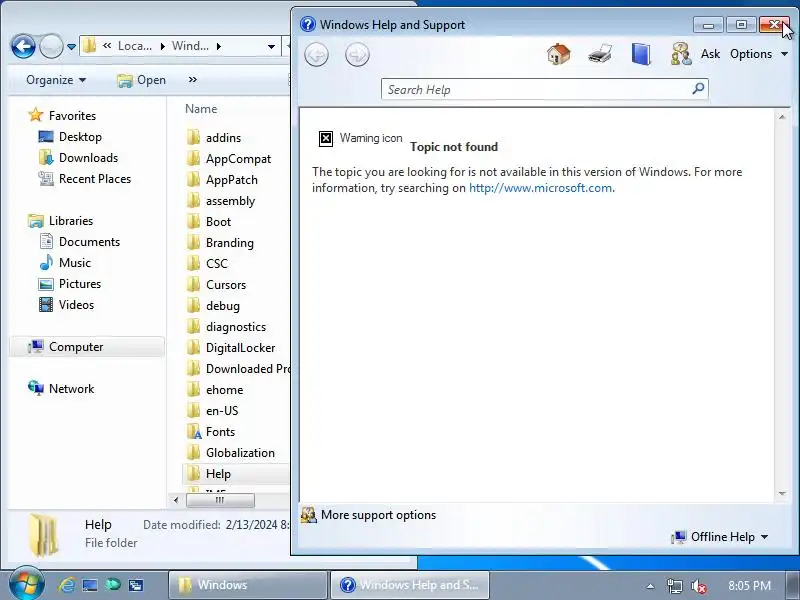Open the Videos library
The height and width of the screenshot is (600, 800).
[x=66, y=305]
